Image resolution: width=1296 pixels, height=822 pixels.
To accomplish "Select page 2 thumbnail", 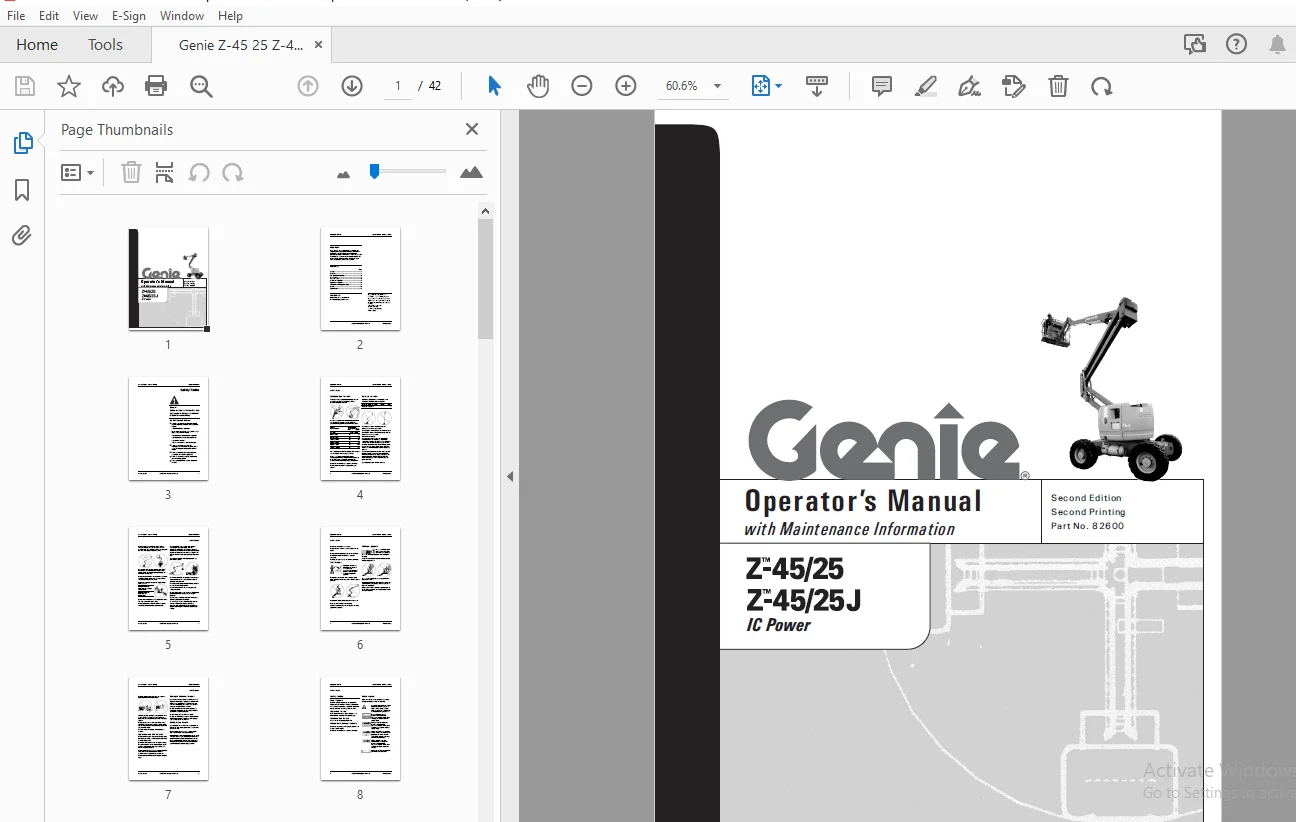I will pos(360,278).
